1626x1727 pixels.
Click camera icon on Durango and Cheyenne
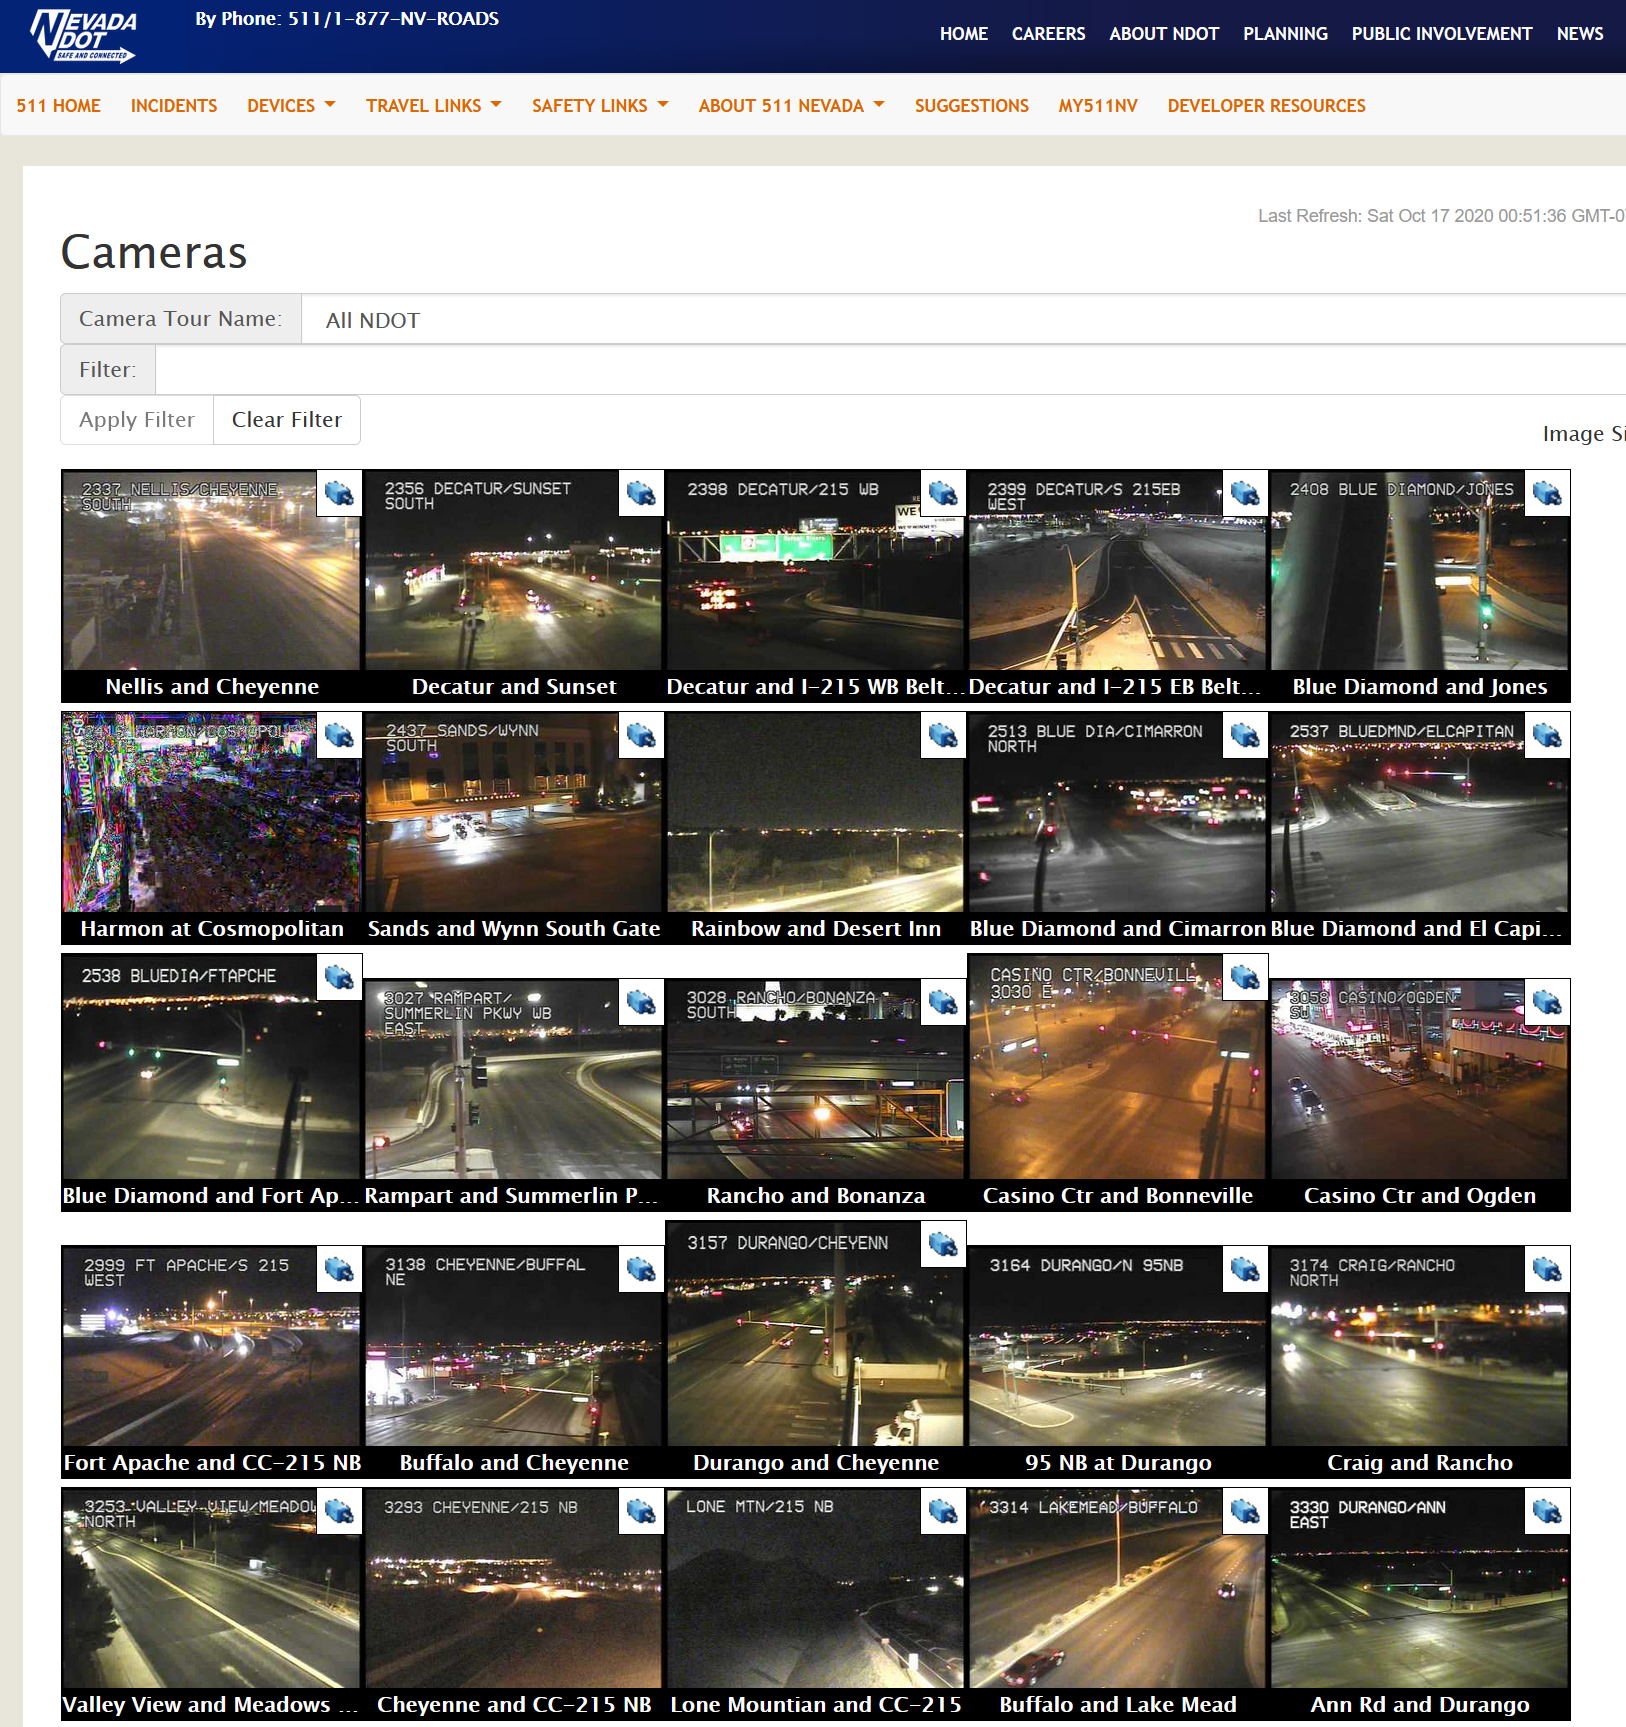tap(943, 1244)
